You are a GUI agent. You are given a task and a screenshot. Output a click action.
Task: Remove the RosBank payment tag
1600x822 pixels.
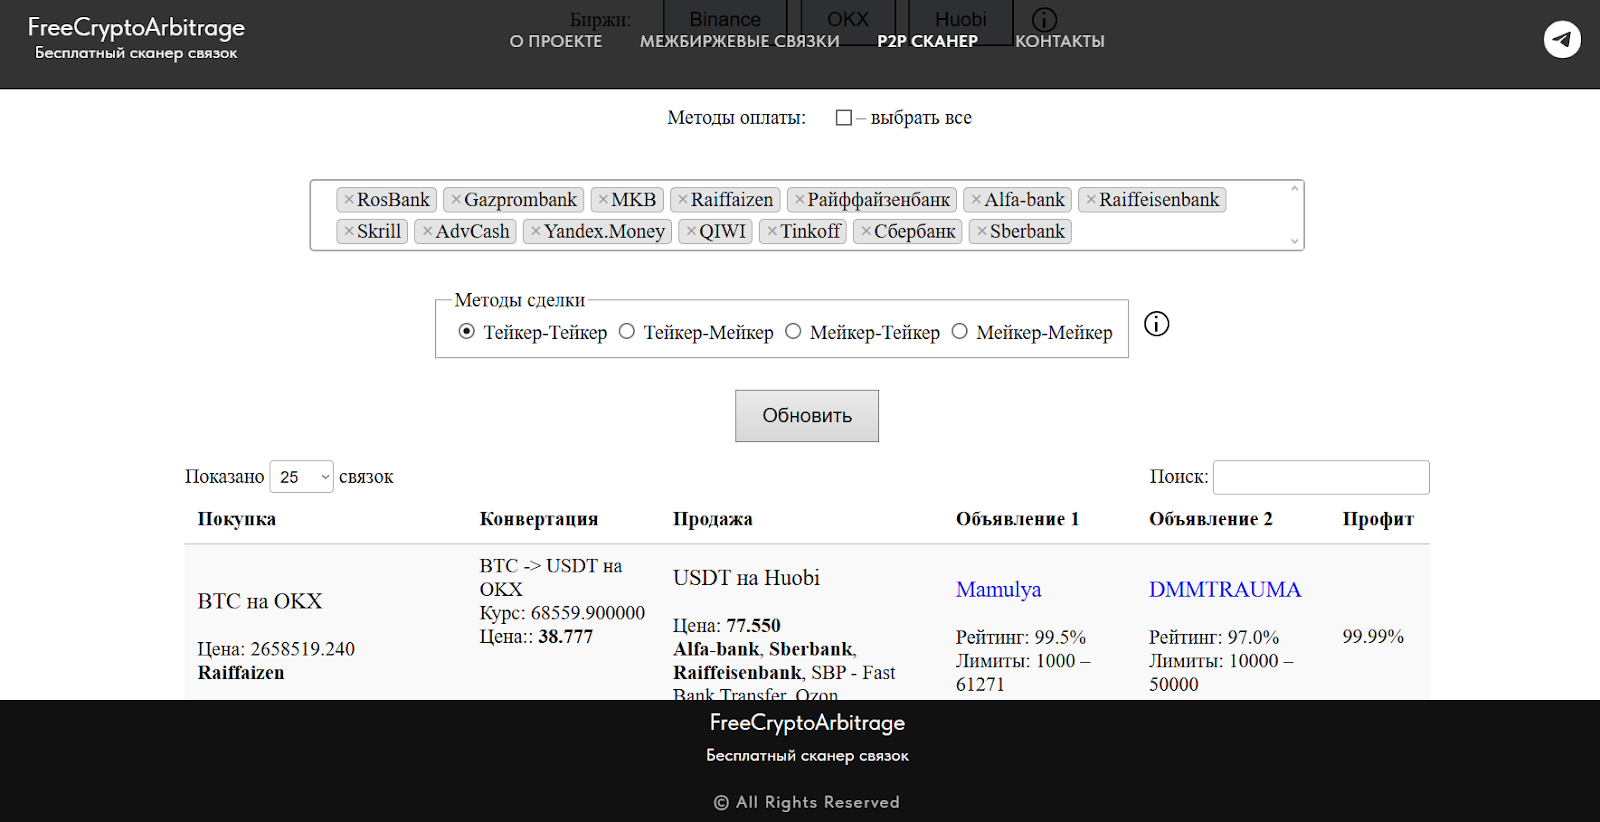coord(349,200)
